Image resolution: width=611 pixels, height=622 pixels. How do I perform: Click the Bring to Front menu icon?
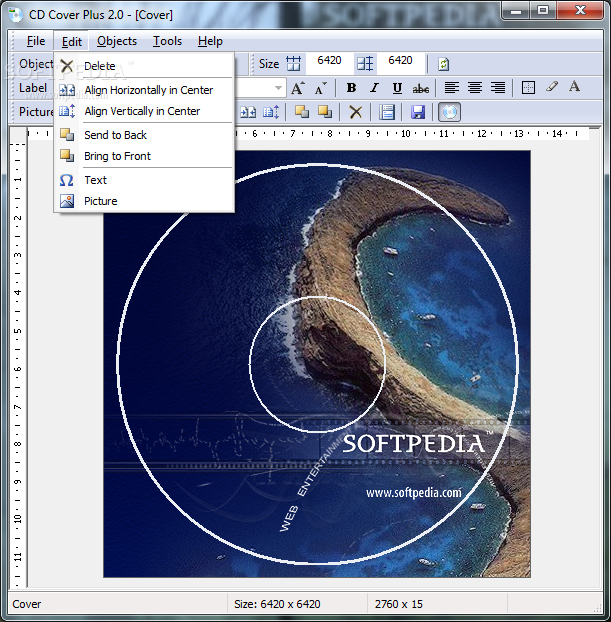click(x=67, y=156)
